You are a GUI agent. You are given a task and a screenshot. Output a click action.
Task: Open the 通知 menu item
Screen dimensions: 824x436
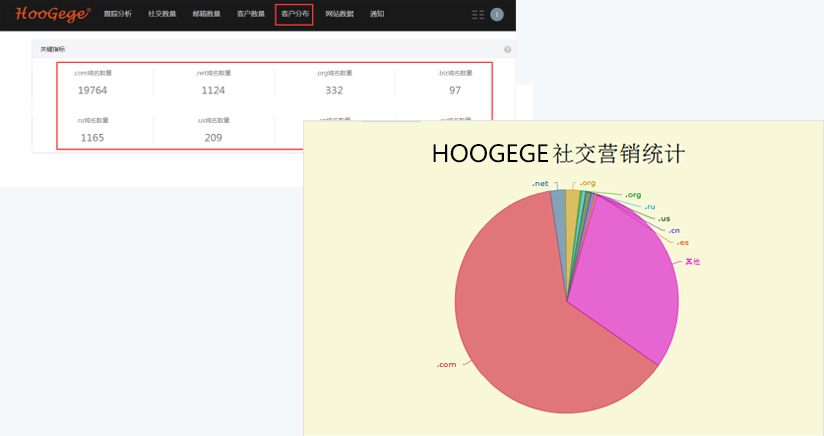point(377,14)
